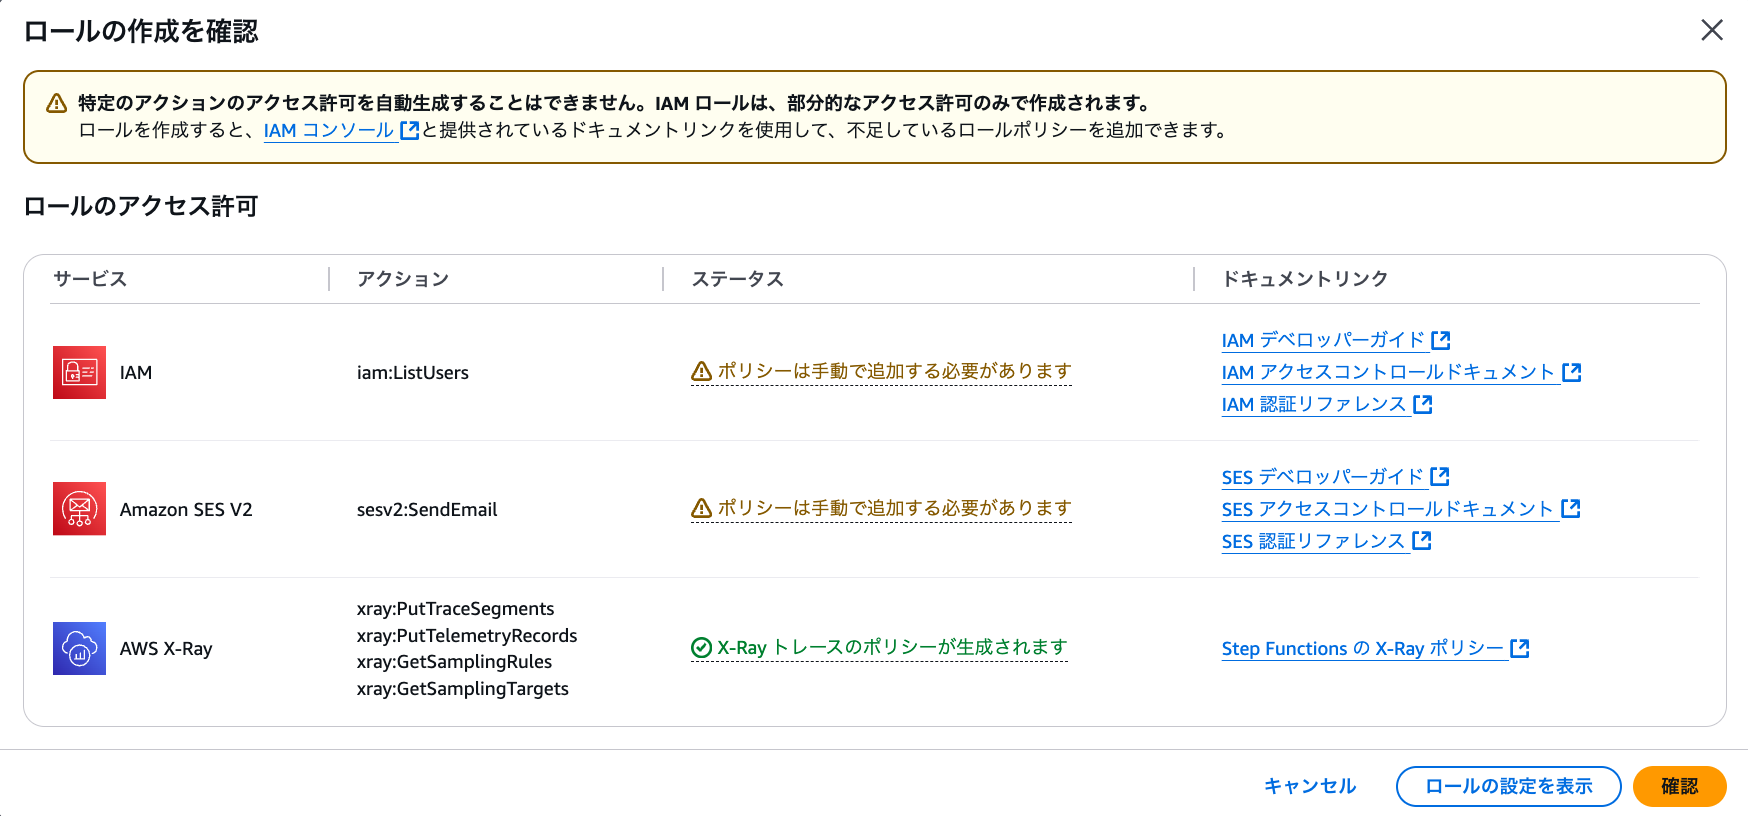Click the IAM service name text
Image resolution: width=1748 pixels, height=816 pixels.
(x=136, y=373)
